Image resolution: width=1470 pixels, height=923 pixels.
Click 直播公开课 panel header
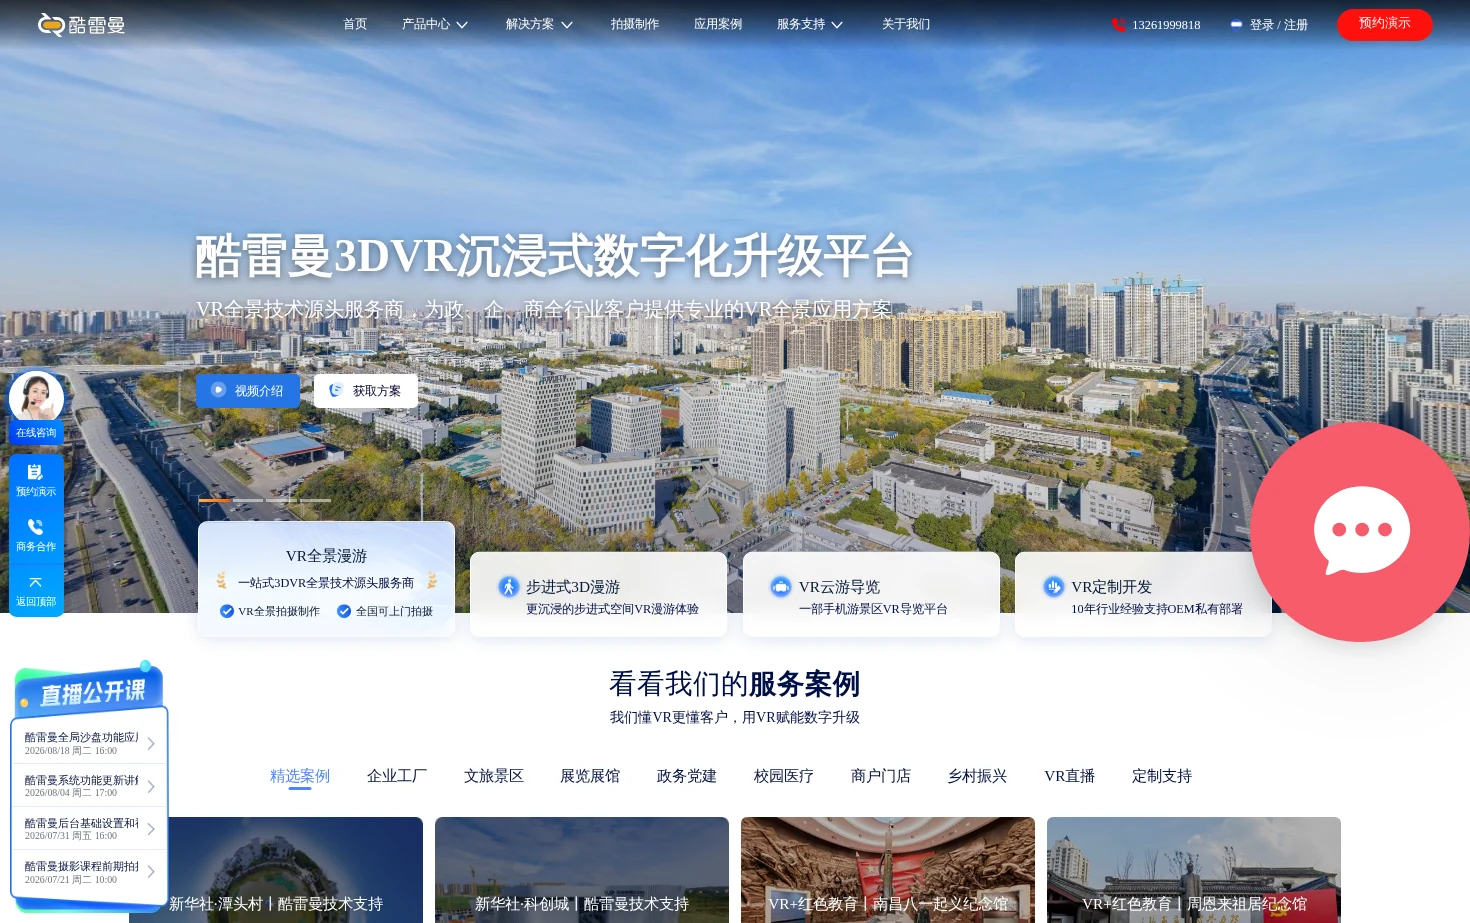click(90, 691)
